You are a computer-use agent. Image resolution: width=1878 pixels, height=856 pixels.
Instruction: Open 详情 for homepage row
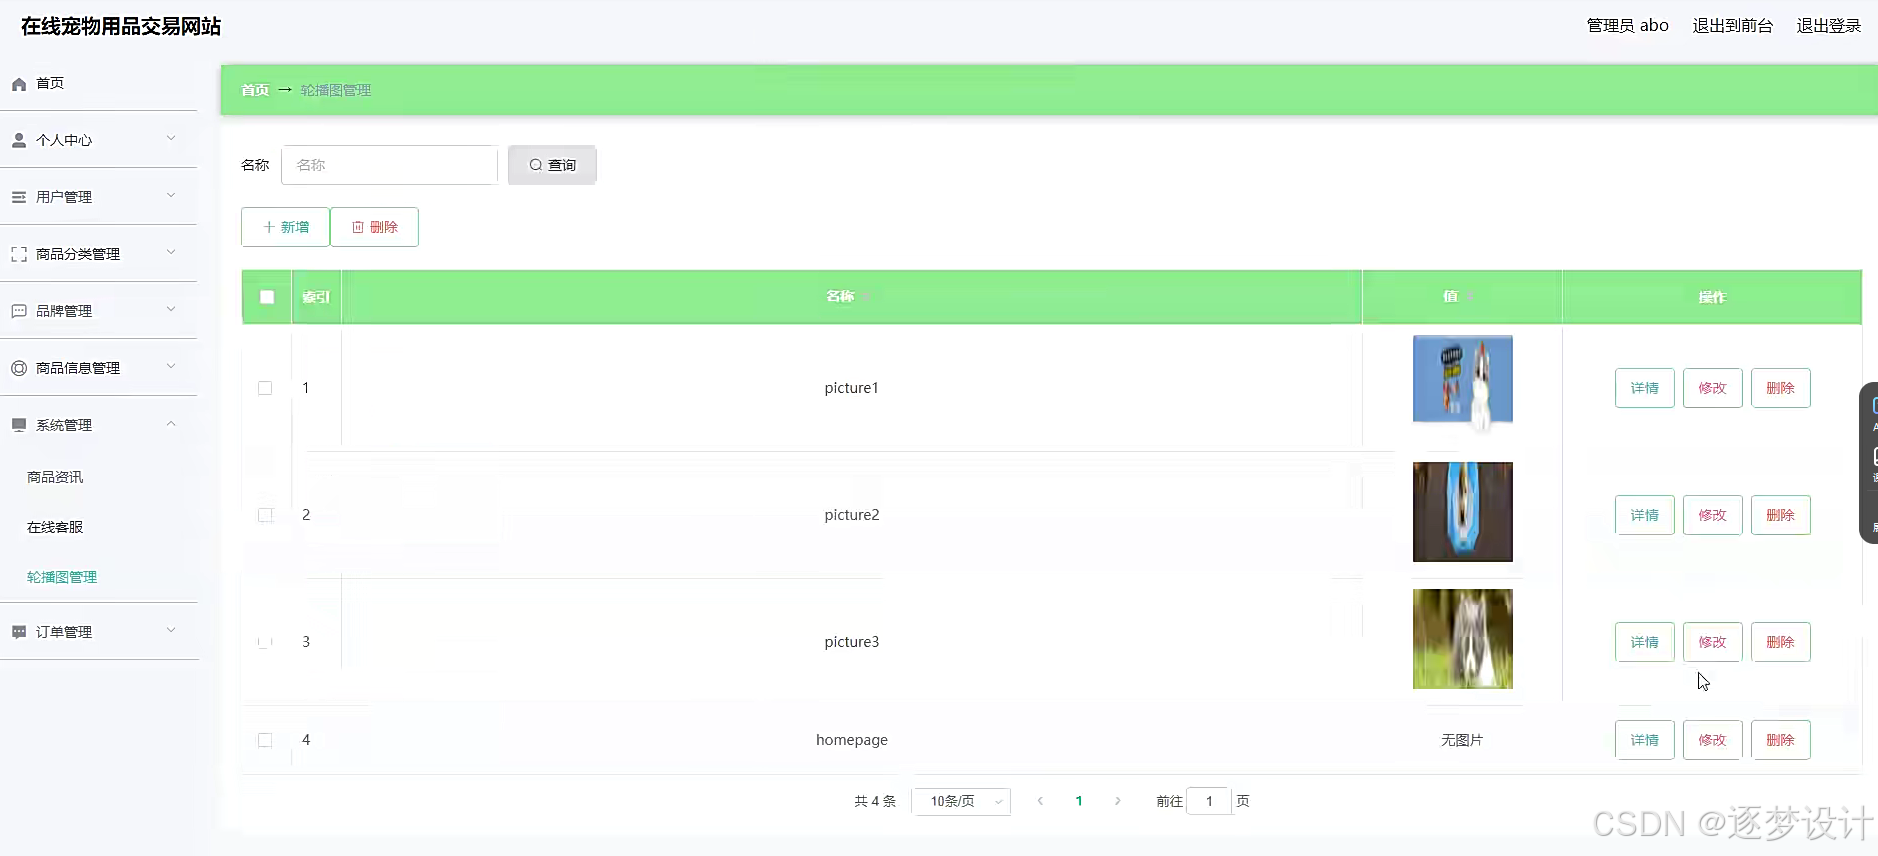(1645, 740)
